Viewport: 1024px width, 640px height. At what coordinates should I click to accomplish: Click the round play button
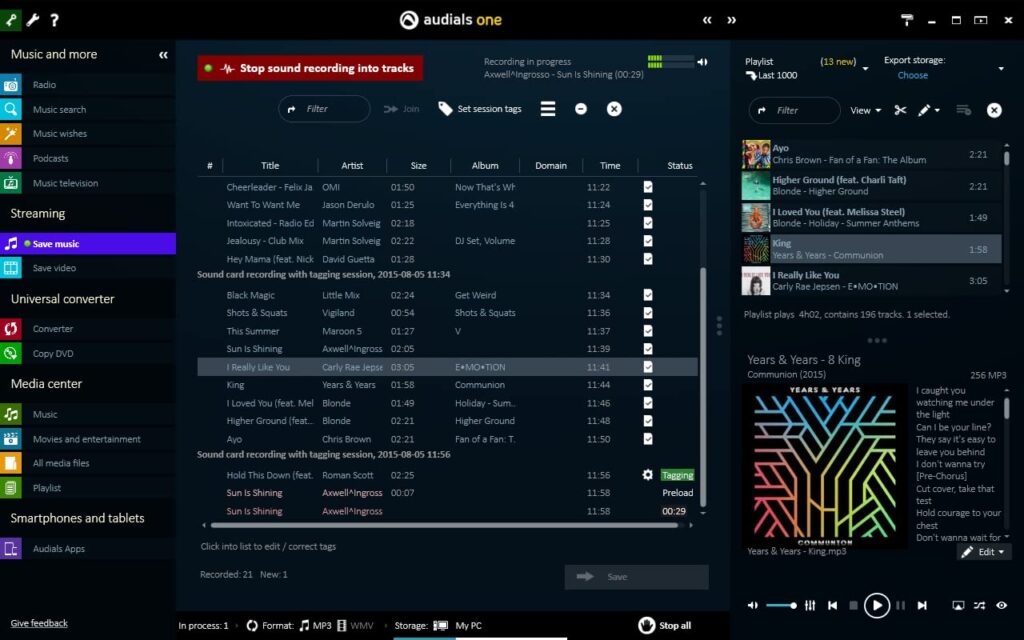877,605
